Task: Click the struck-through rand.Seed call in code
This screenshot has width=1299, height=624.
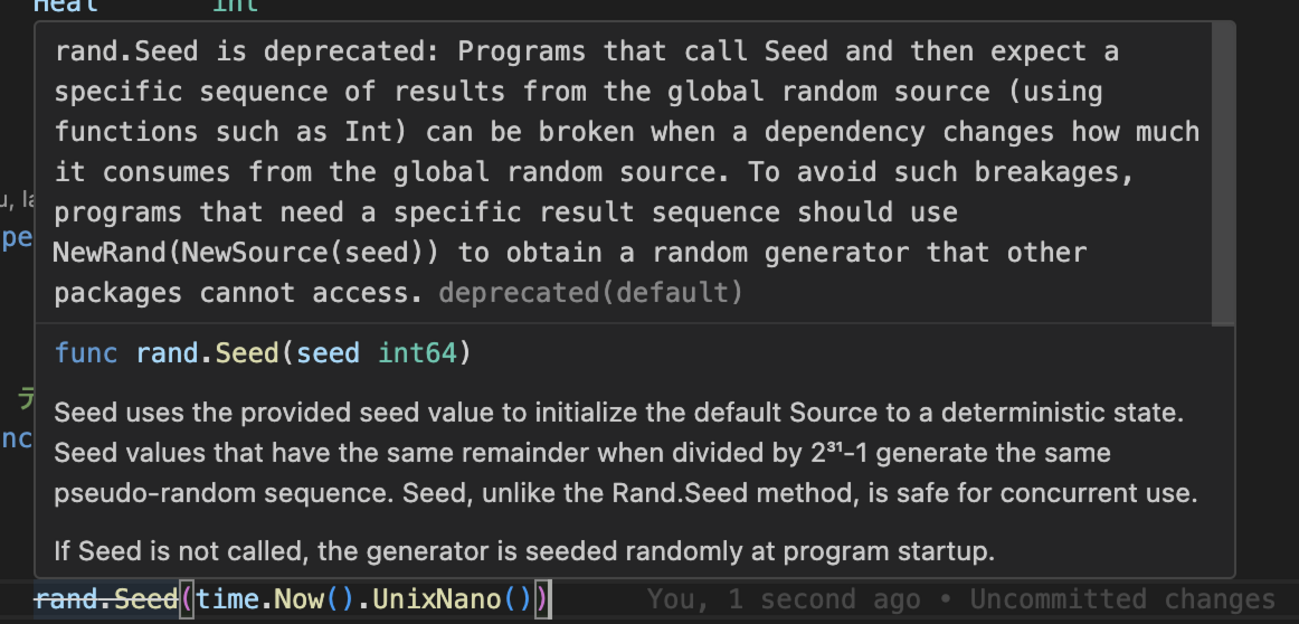Action: [x=105, y=599]
